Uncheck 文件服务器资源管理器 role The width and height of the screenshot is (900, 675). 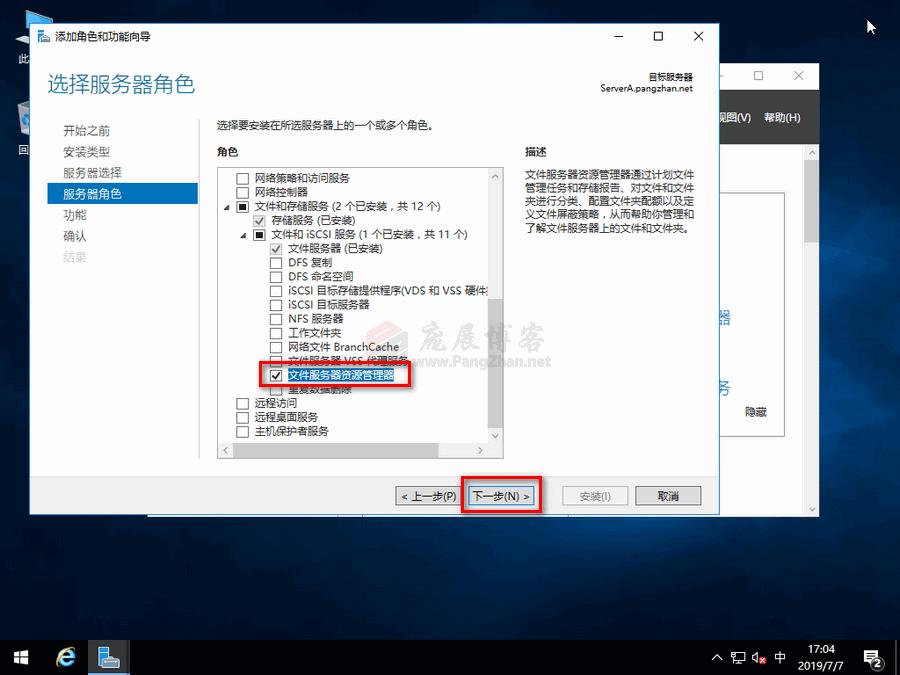275,374
